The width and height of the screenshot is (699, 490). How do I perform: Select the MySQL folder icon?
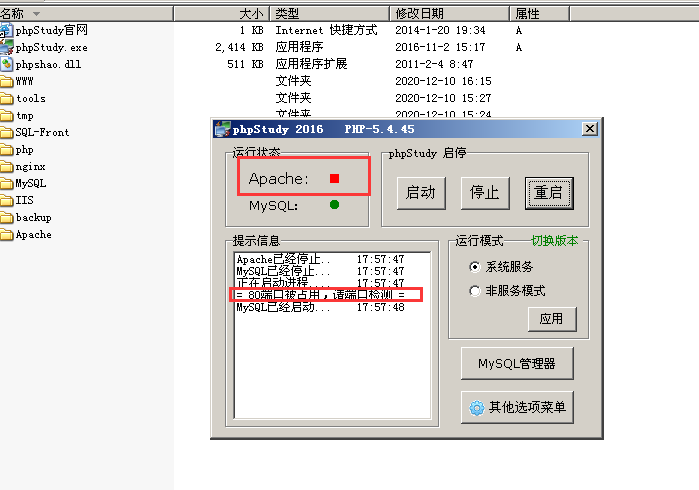[7, 183]
